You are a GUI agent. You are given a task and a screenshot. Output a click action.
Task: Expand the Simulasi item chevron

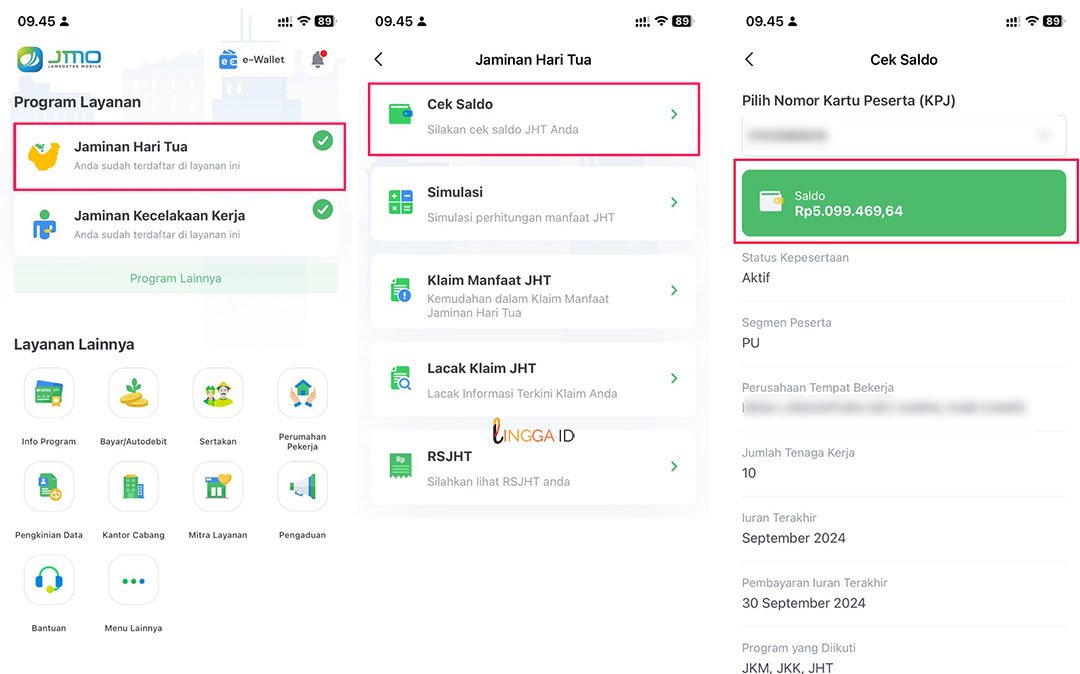(x=674, y=202)
